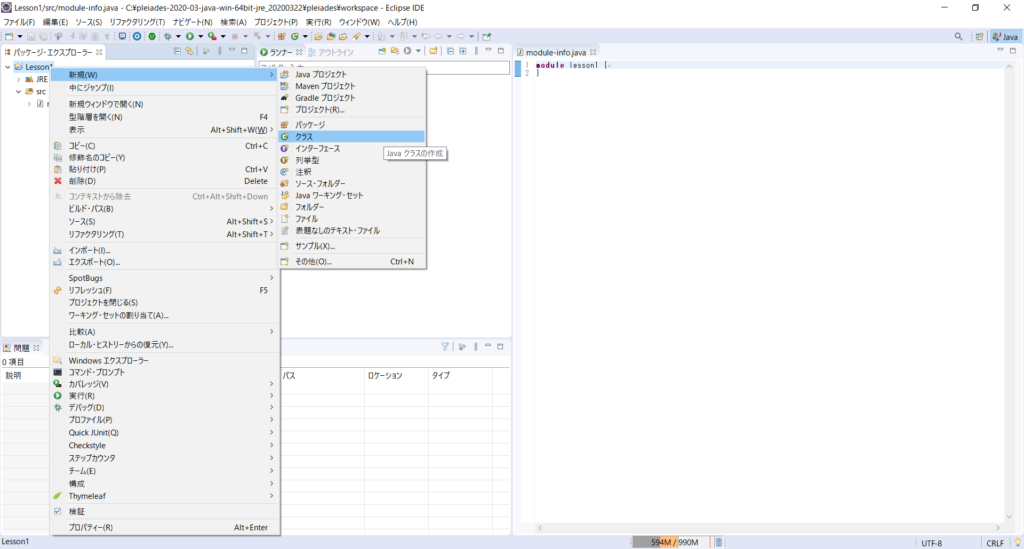1024x549 pixels.
Task: Click CRLF line delimiter in status bar
Action: tap(995, 543)
